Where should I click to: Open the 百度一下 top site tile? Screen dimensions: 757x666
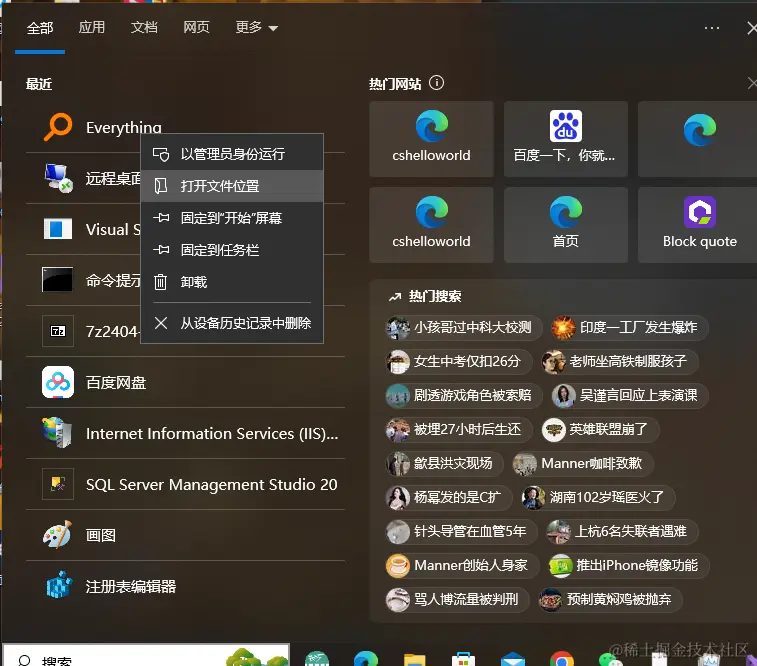pyautogui.click(x=565, y=139)
